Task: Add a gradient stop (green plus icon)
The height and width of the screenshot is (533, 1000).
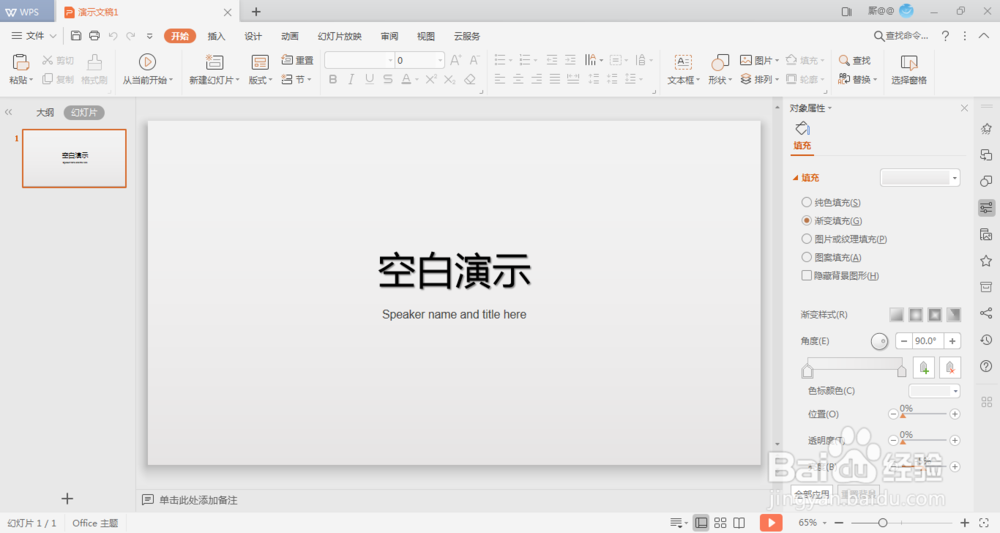Action: pyautogui.click(x=924, y=367)
